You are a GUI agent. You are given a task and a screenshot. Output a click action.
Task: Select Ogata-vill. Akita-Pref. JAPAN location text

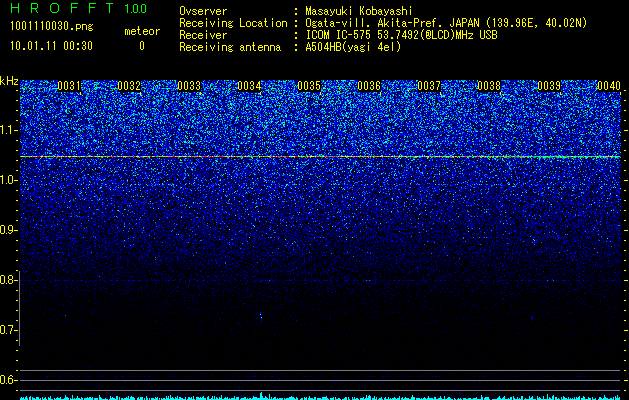(445, 23)
